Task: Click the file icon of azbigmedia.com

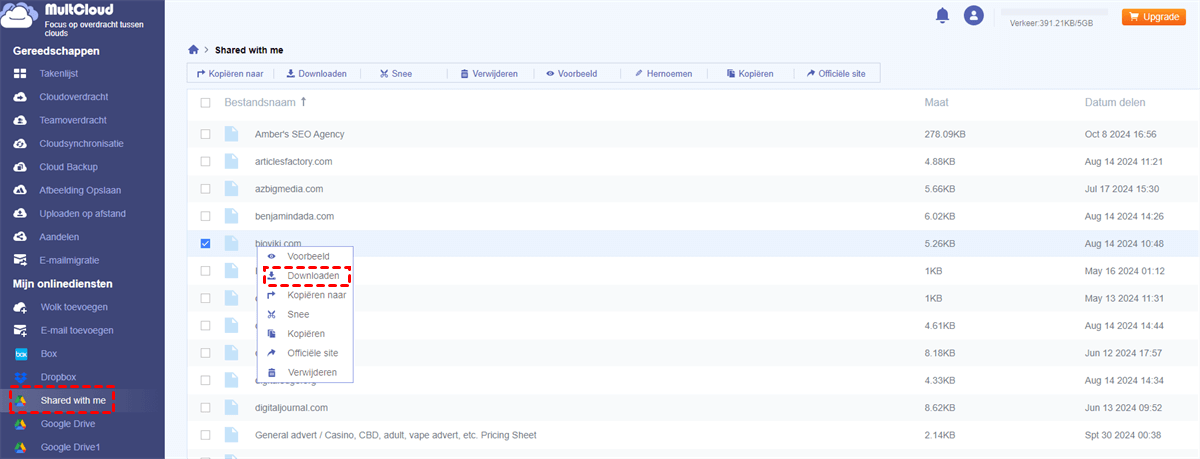Action: pos(232,188)
